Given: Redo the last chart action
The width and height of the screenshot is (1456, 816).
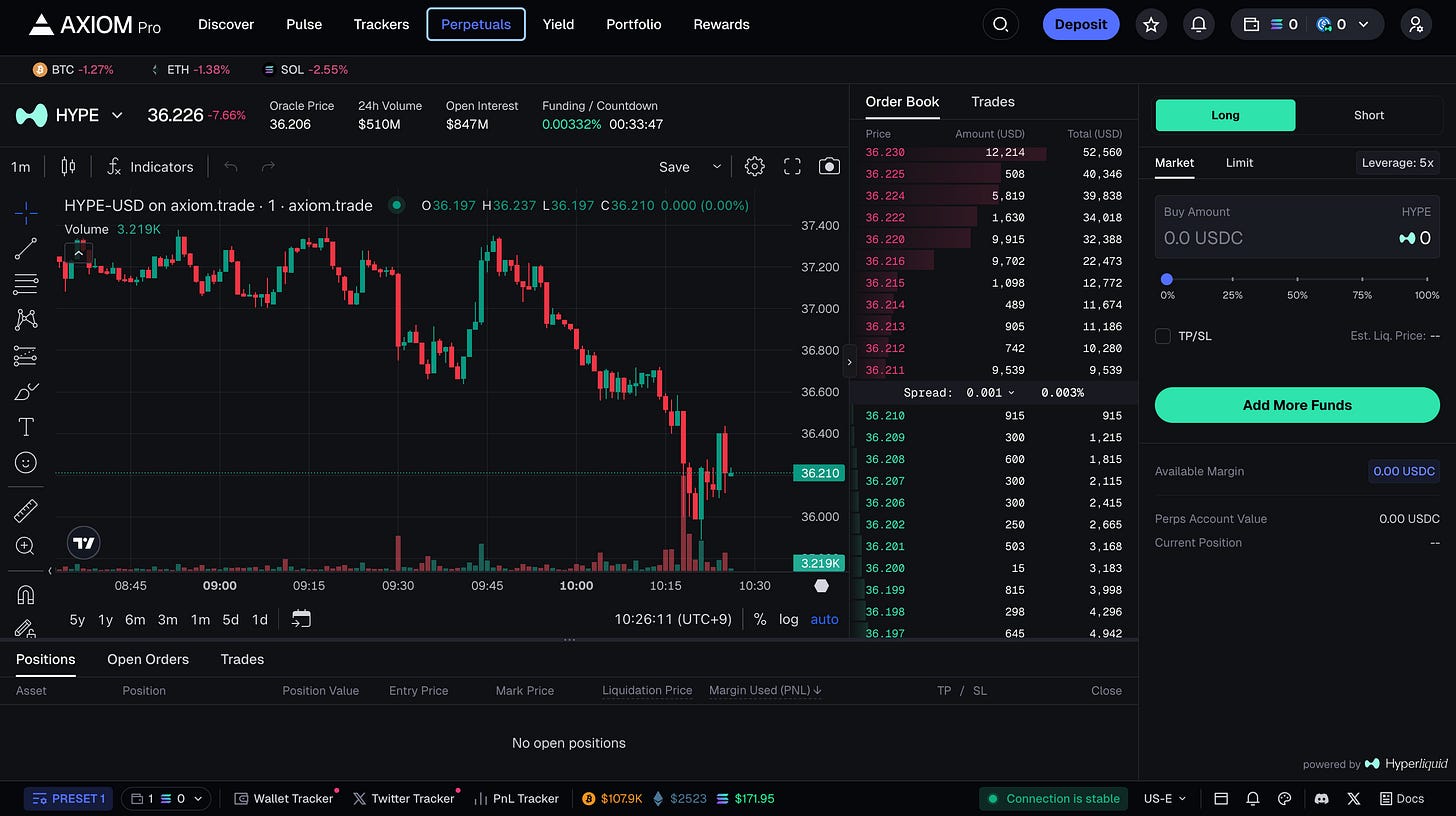Looking at the screenshot, I should [267, 166].
